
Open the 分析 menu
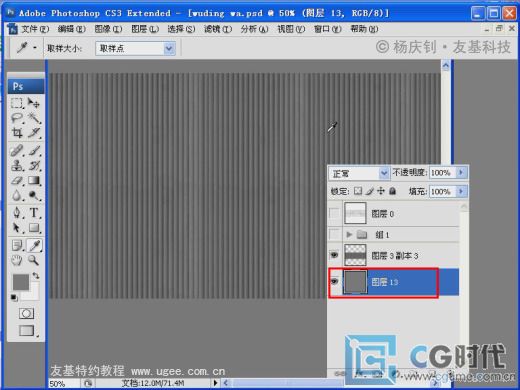click(x=254, y=29)
